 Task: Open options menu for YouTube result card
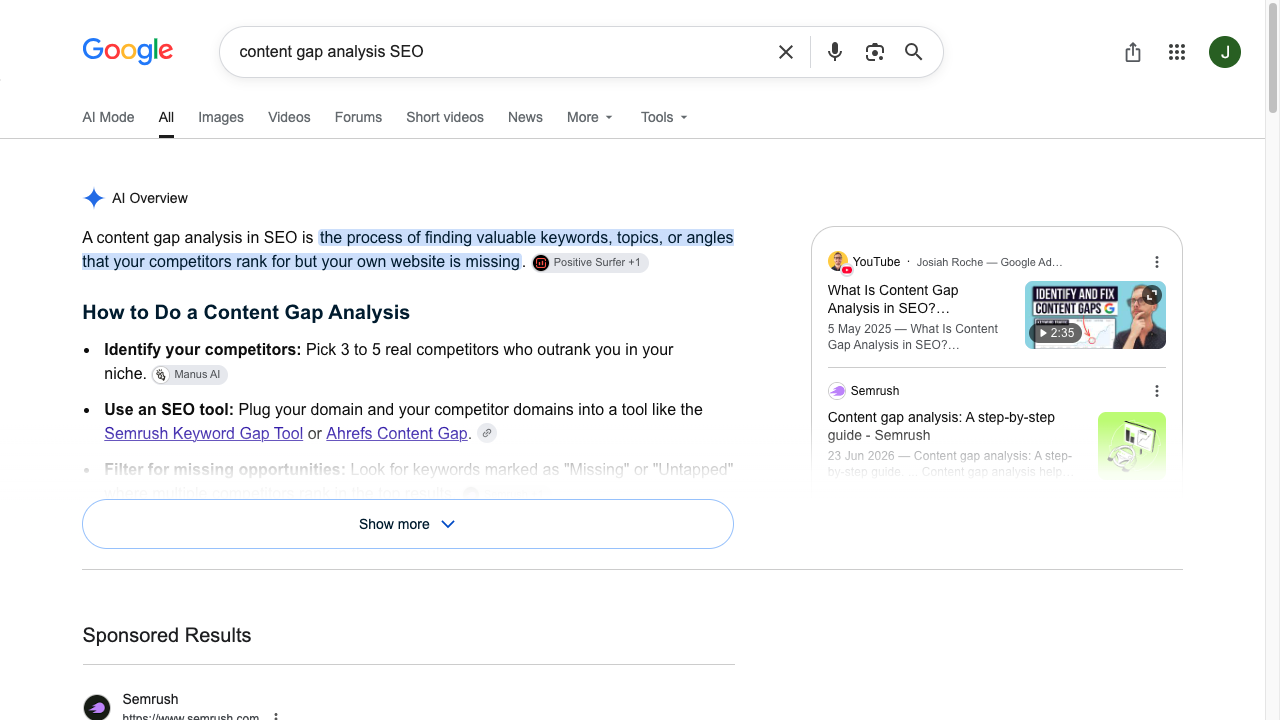[1157, 262]
